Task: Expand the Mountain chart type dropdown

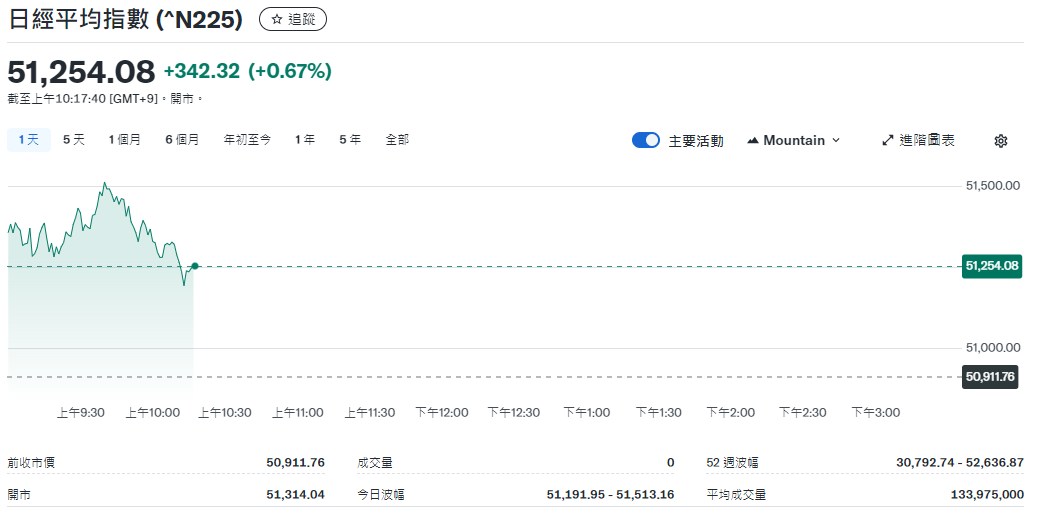Action: point(794,141)
